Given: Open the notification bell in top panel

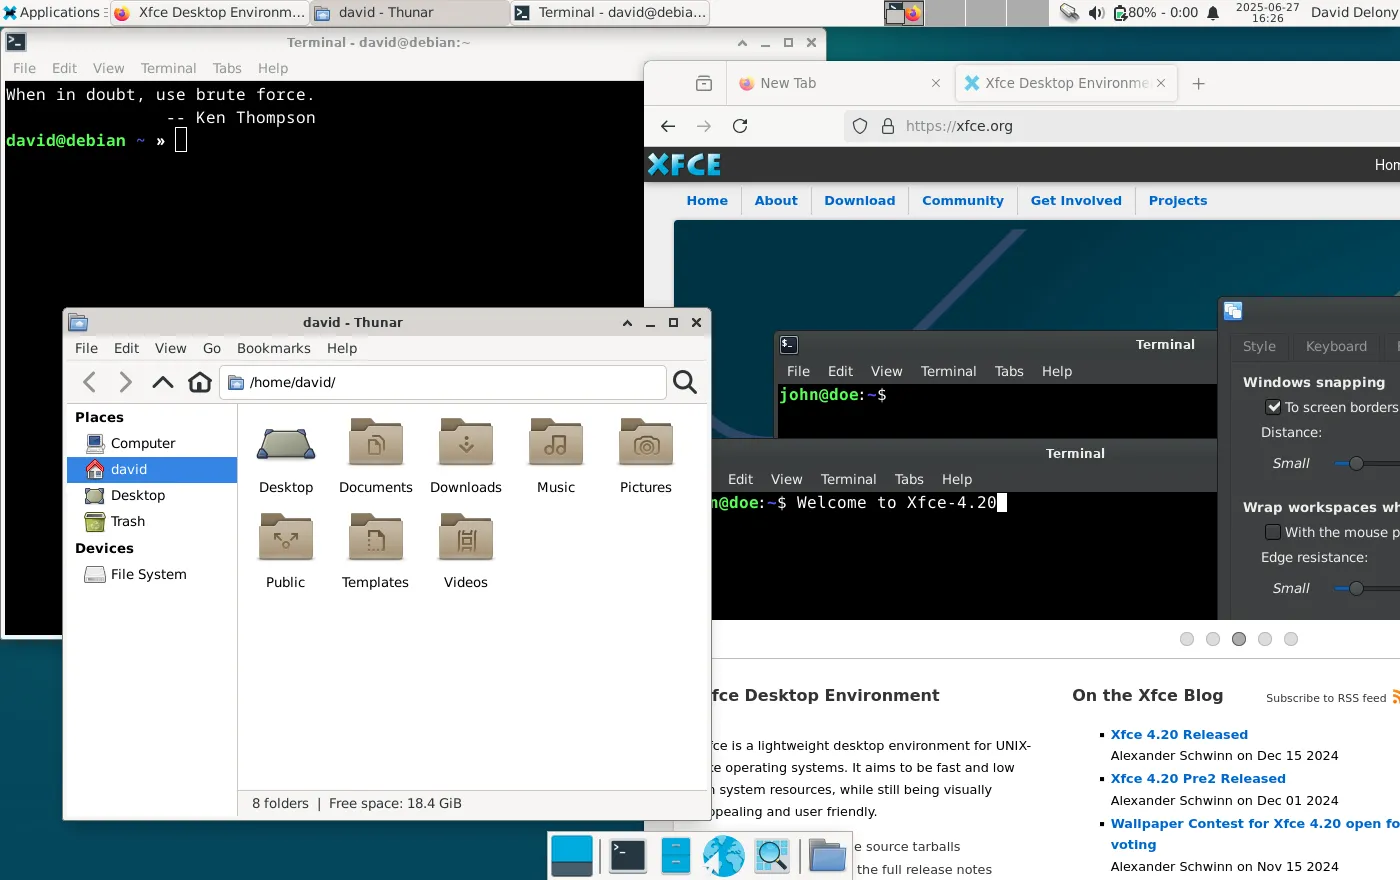Looking at the screenshot, I should 1213,13.
